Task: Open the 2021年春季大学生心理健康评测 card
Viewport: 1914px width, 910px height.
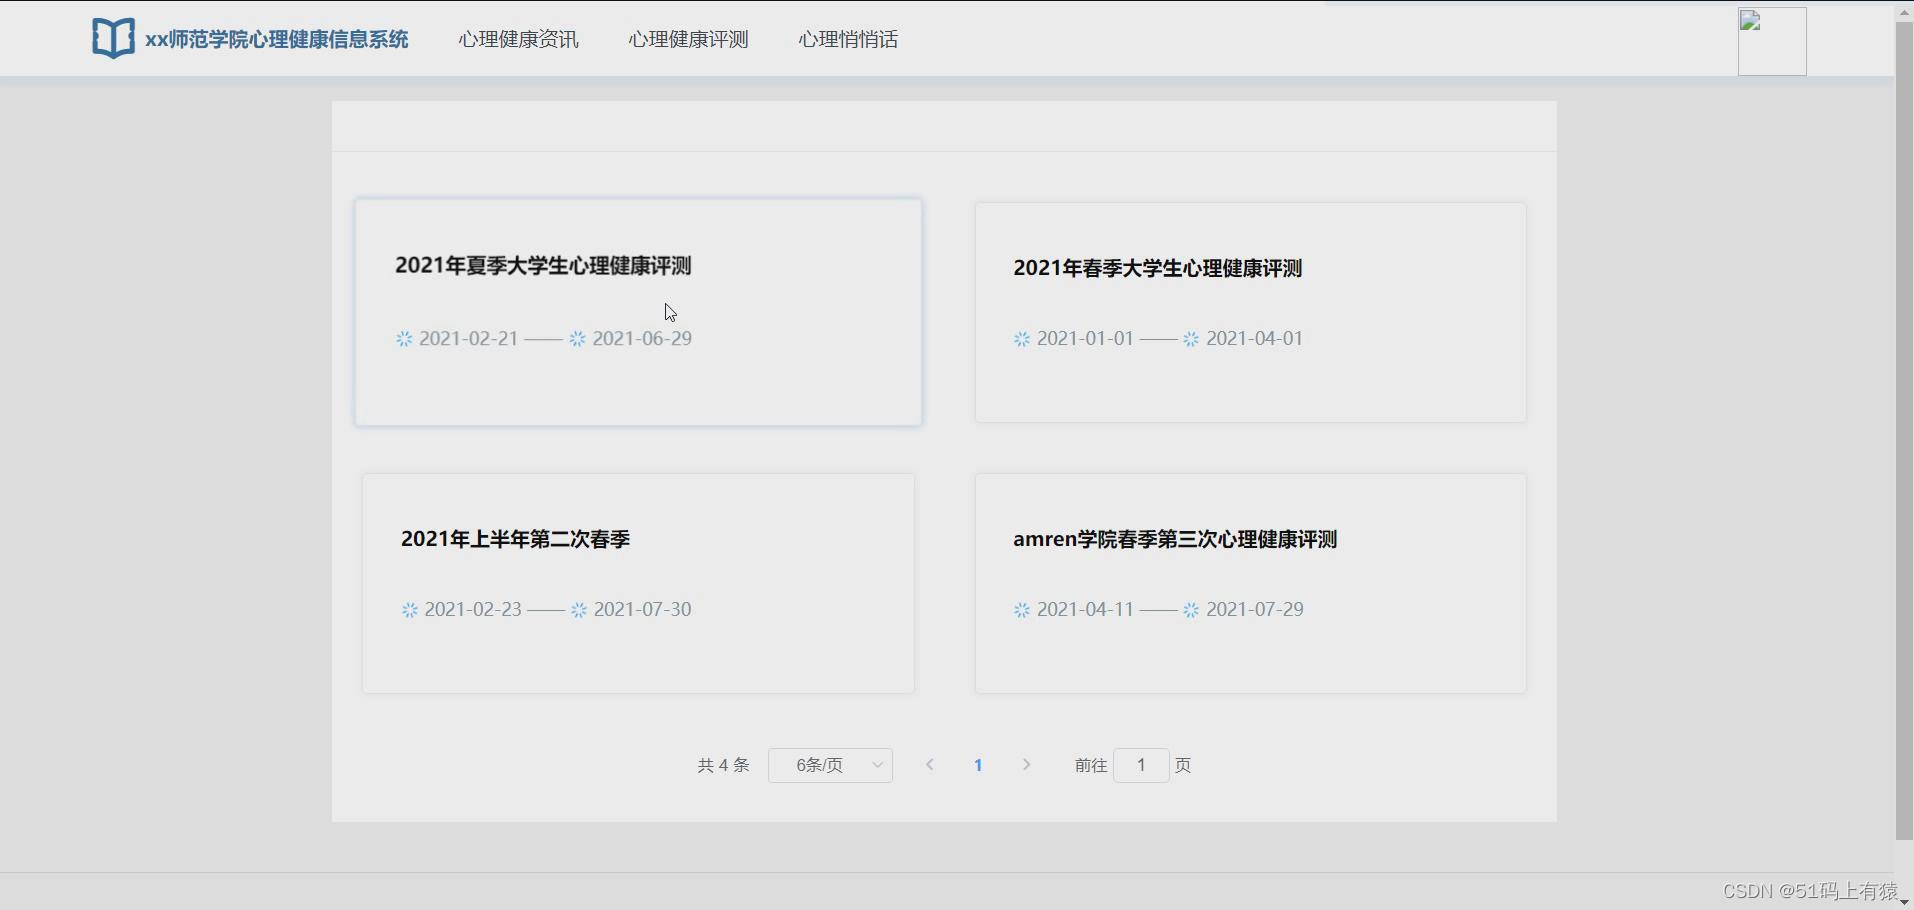Action: click(1250, 312)
